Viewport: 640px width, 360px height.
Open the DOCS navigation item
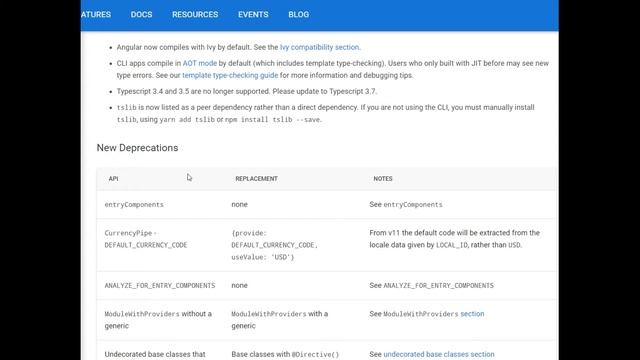click(x=141, y=14)
